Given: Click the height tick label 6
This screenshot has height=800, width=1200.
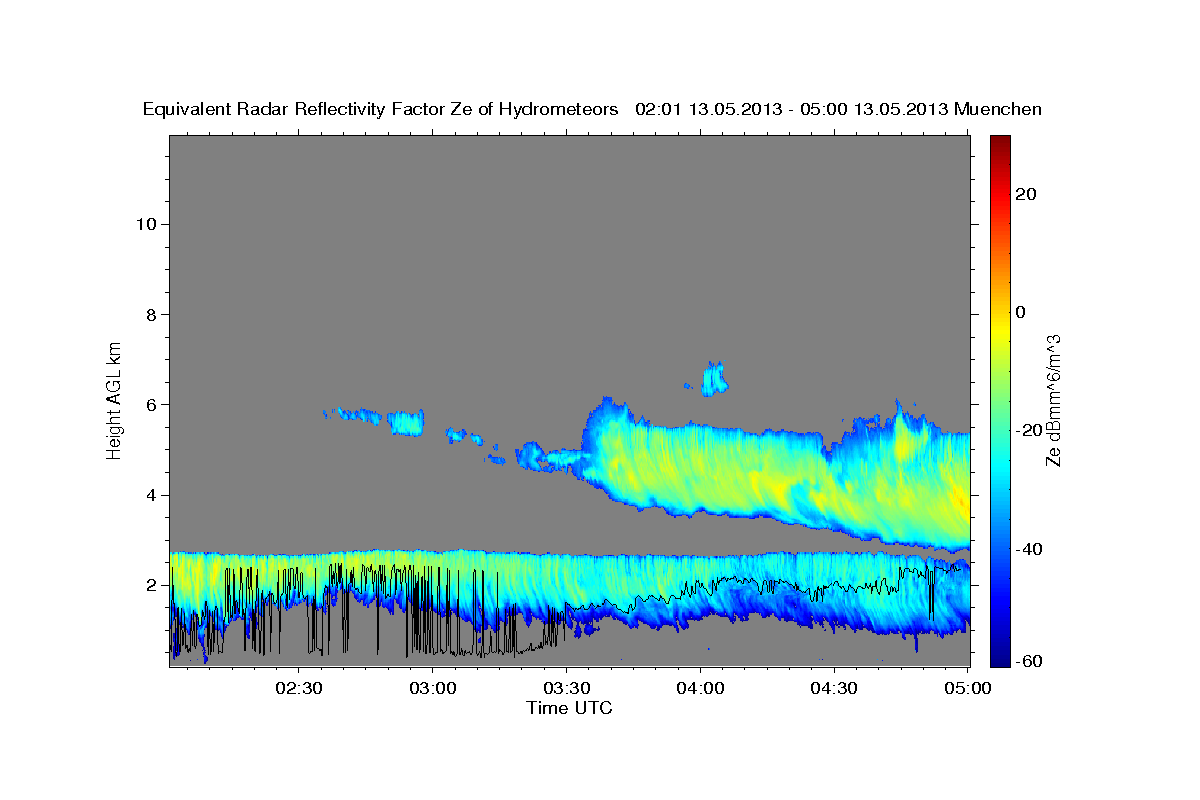Looking at the screenshot, I should point(152,405).
